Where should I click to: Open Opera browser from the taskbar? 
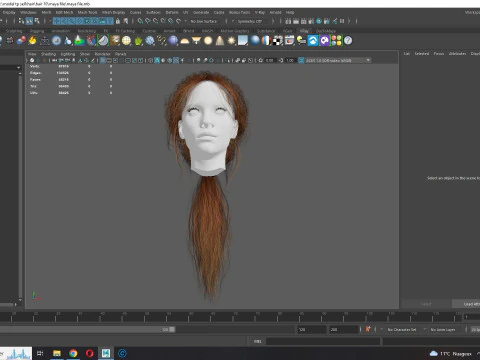[x=90, y=353]
